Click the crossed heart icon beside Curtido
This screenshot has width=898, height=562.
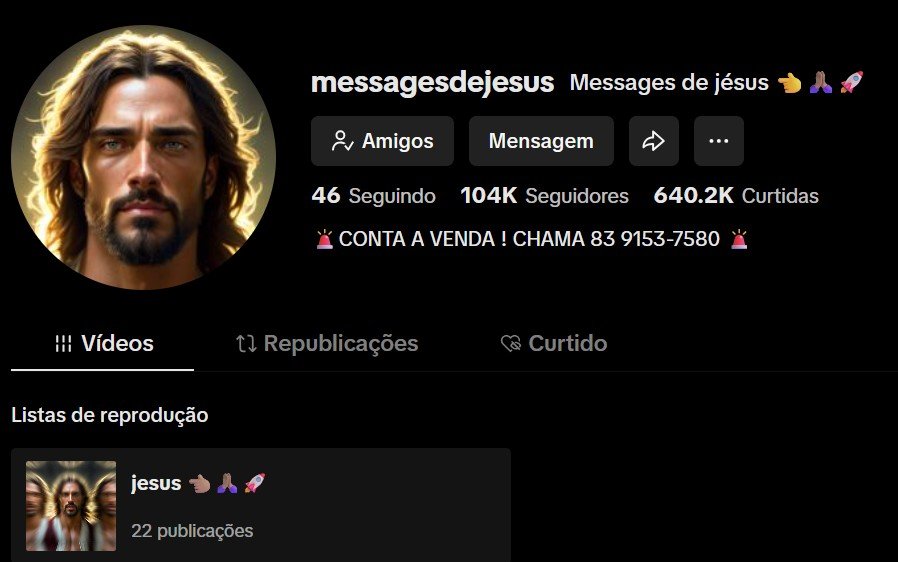(511, 344)
